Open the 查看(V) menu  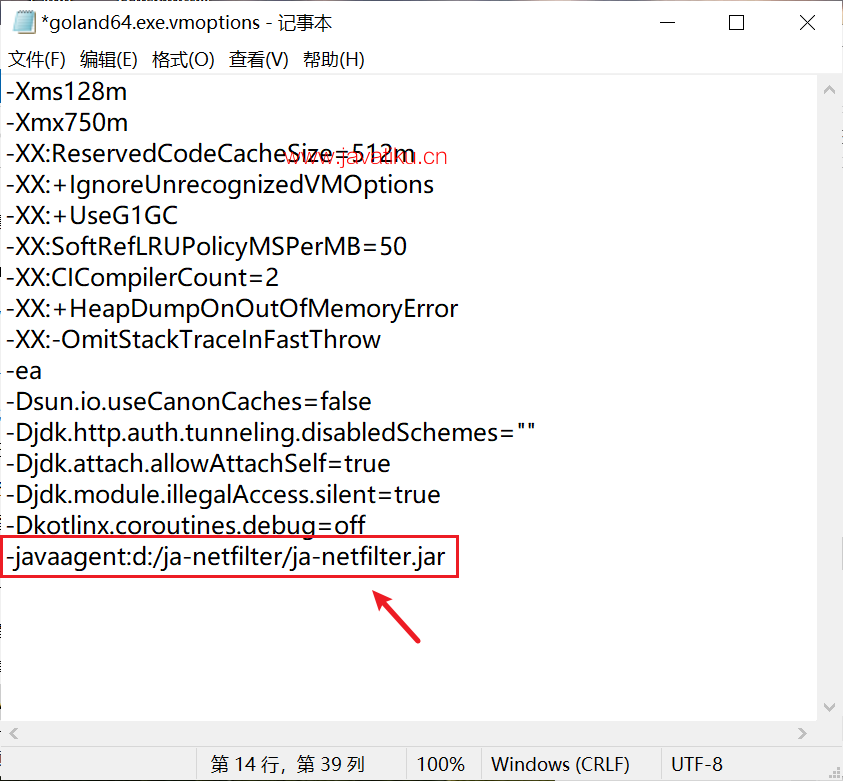click(x=259, y=59)
